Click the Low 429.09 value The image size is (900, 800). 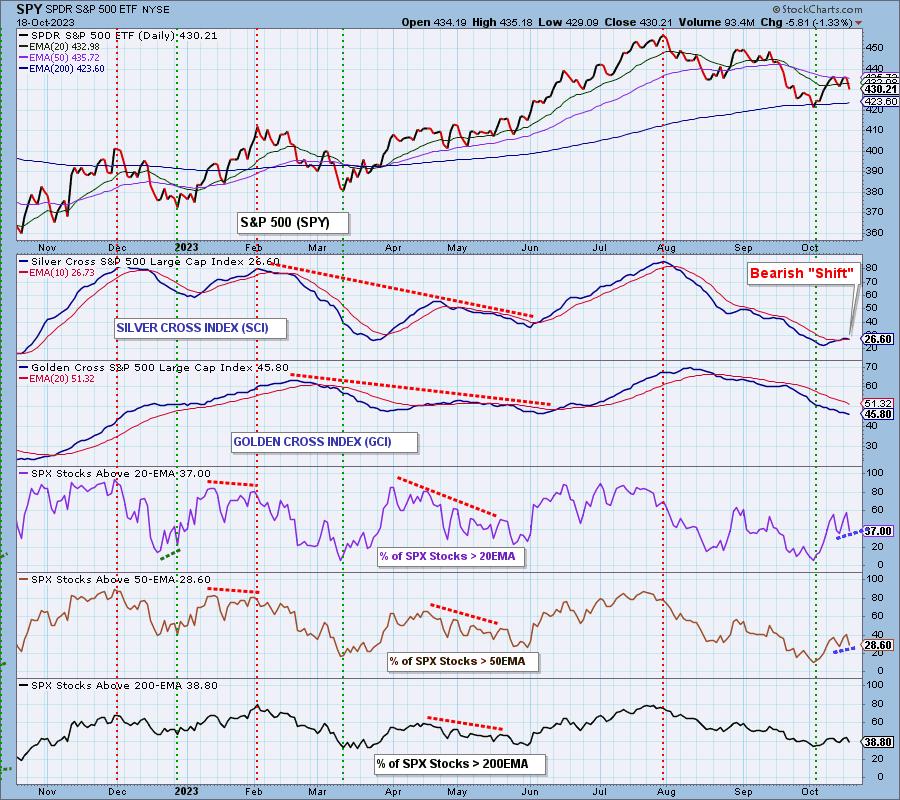568,22
